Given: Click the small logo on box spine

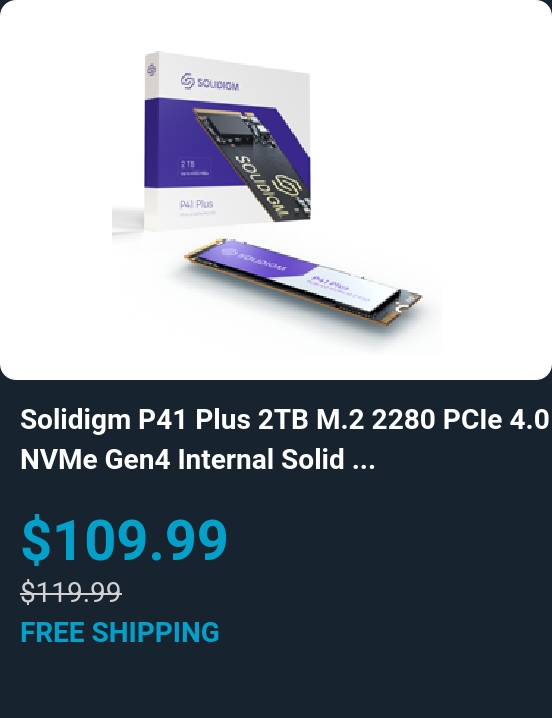Looking at the screenshot, I should click(152, 70).
